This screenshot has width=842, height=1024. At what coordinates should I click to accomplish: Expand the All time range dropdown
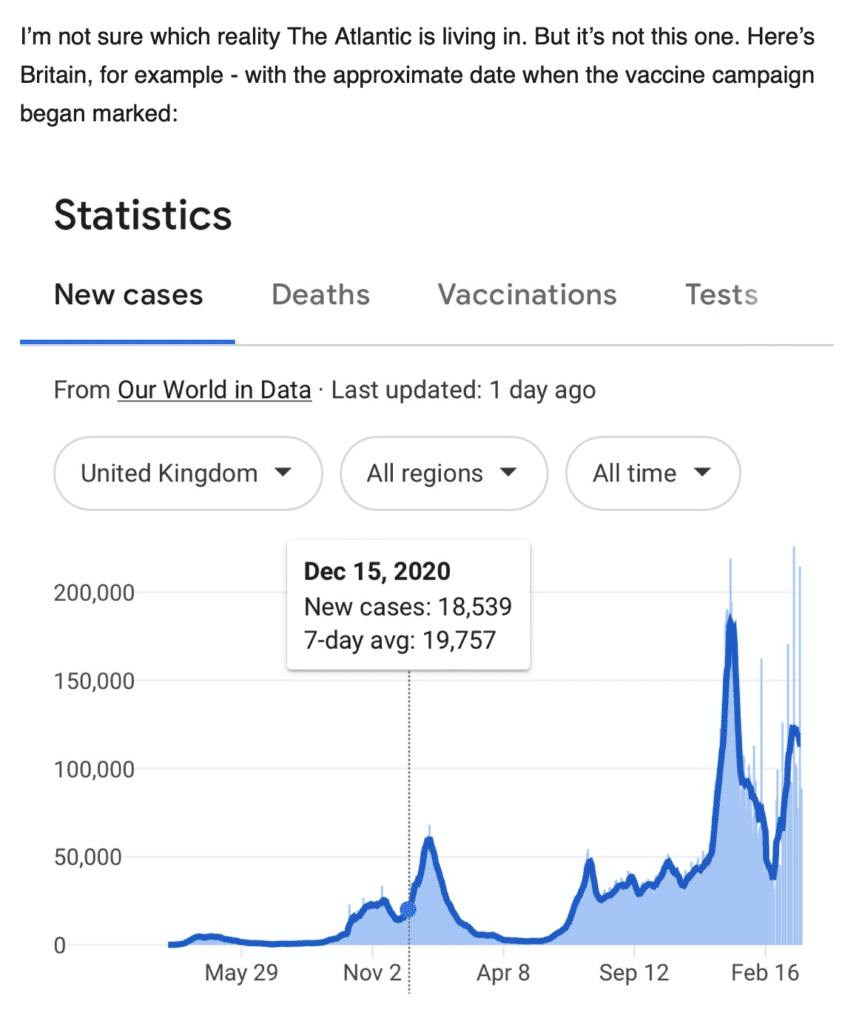coord(653,473)
